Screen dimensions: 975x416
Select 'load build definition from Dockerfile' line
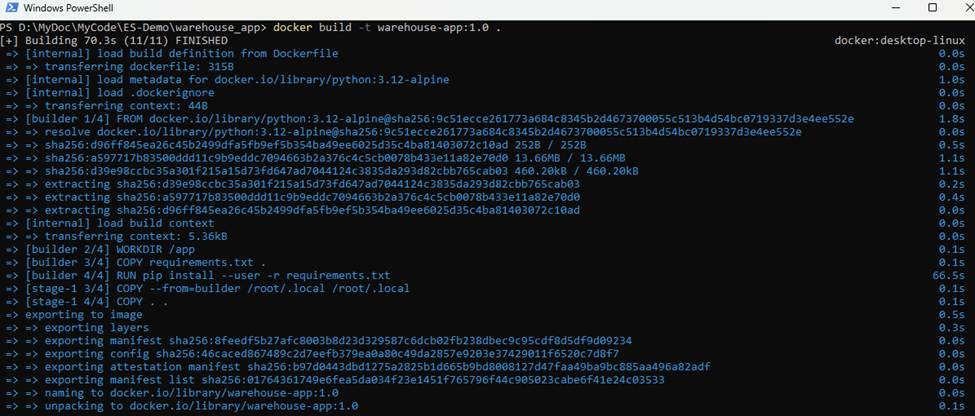(172, 53)
